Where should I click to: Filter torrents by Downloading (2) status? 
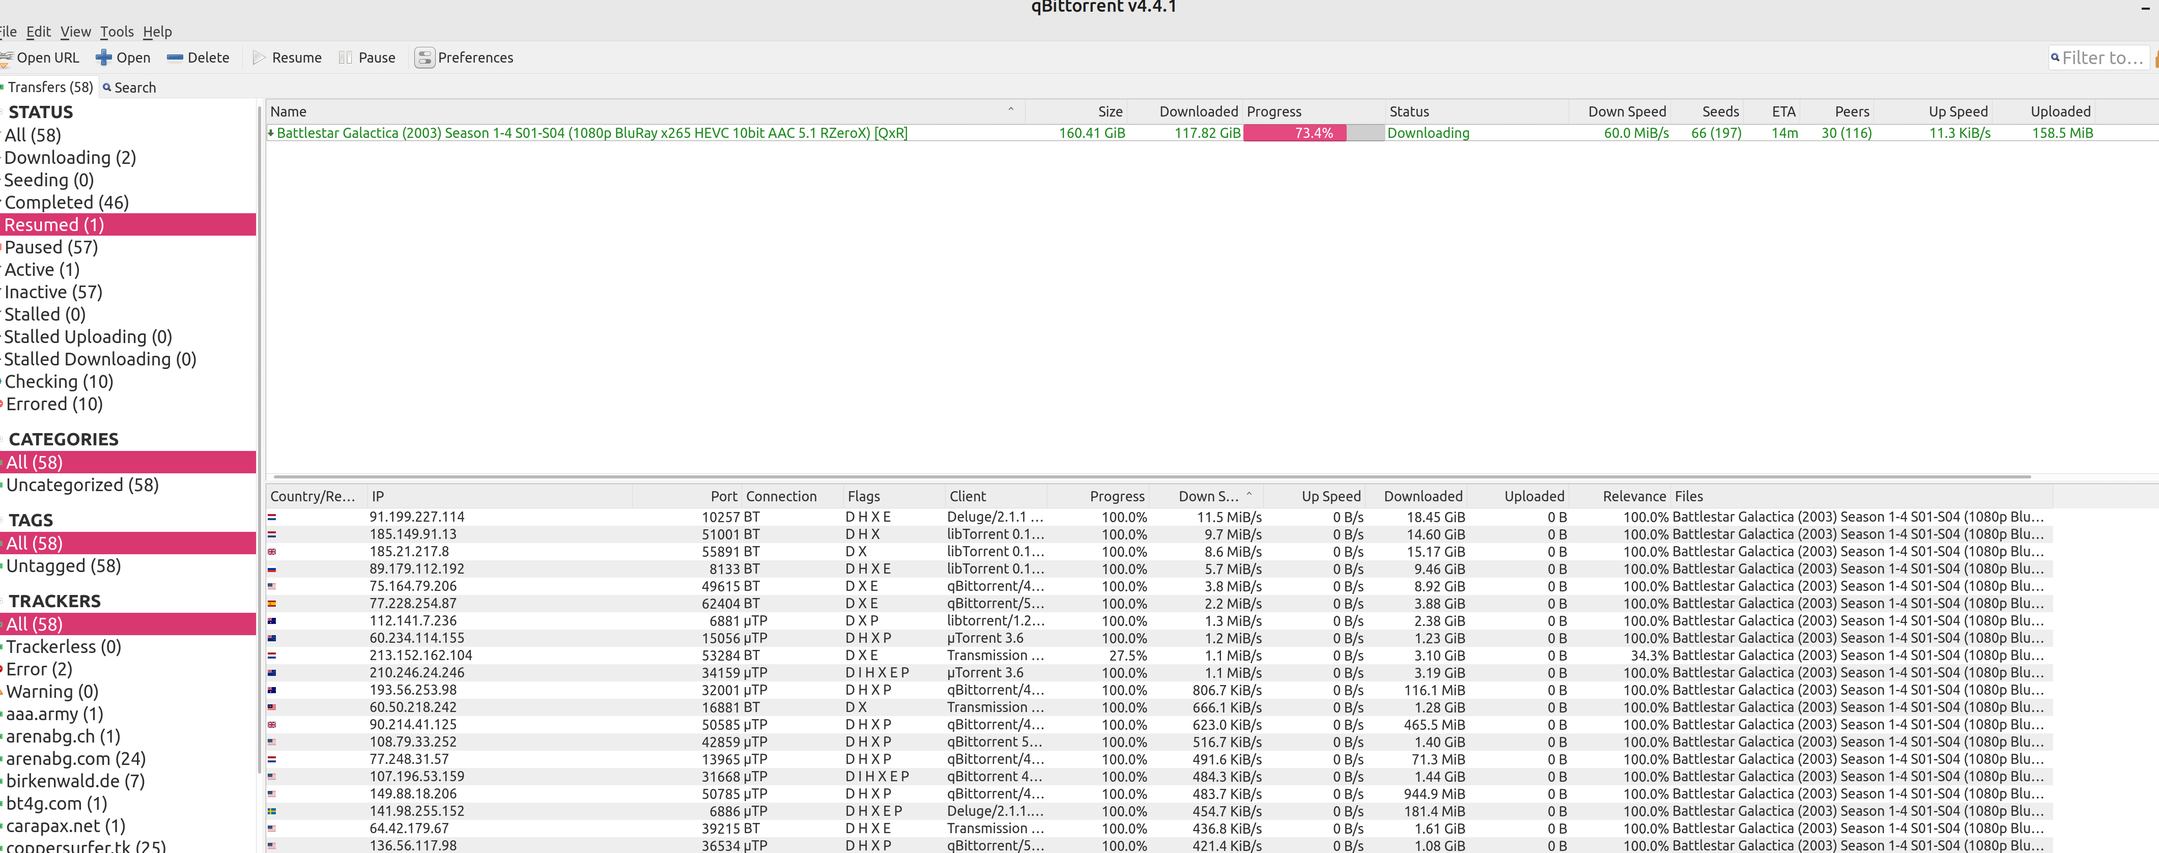pos(70,158)
